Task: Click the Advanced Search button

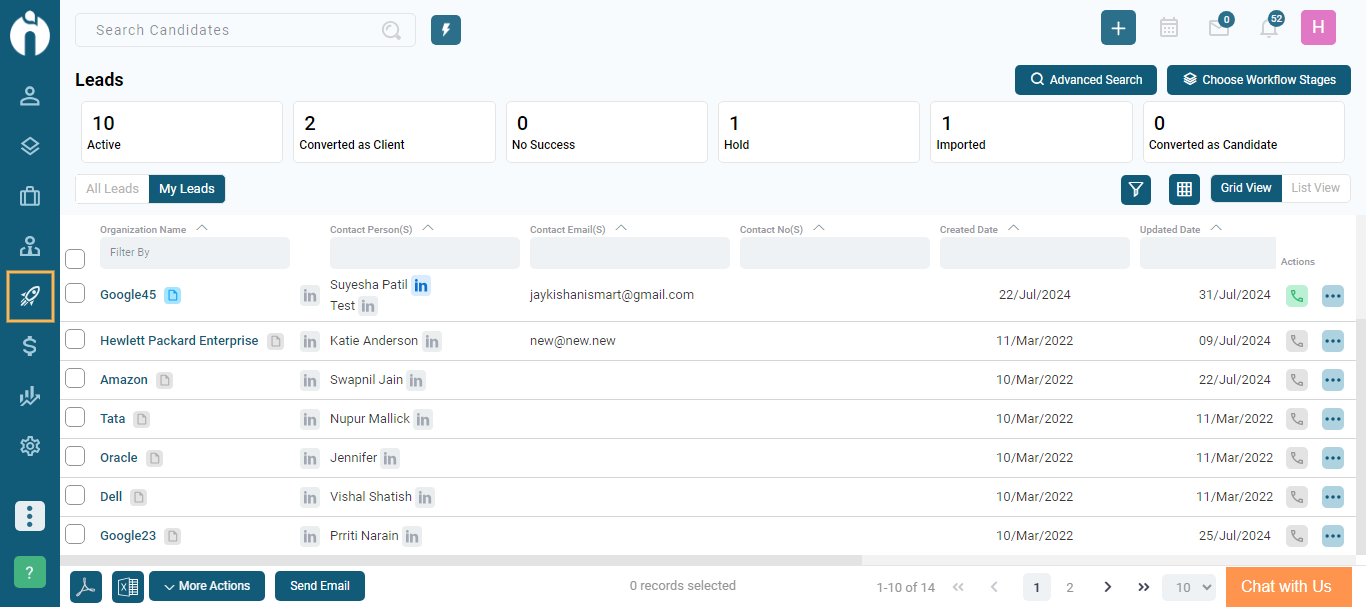Action: tap(1086, 80)
